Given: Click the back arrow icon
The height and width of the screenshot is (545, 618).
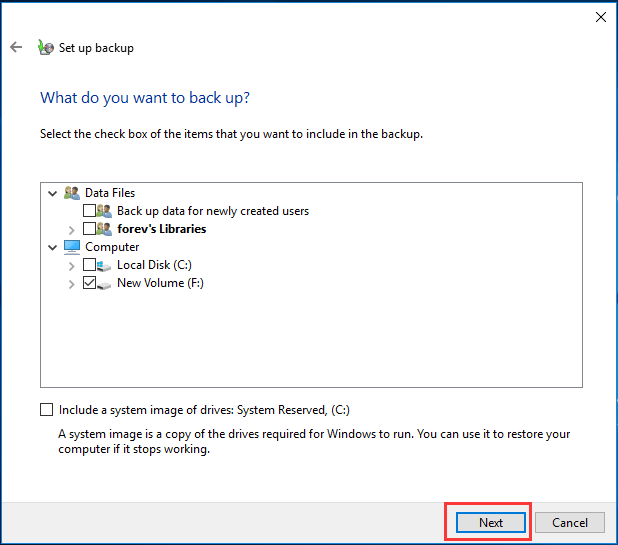Looking at the screenshot, I should coord(16,47).
